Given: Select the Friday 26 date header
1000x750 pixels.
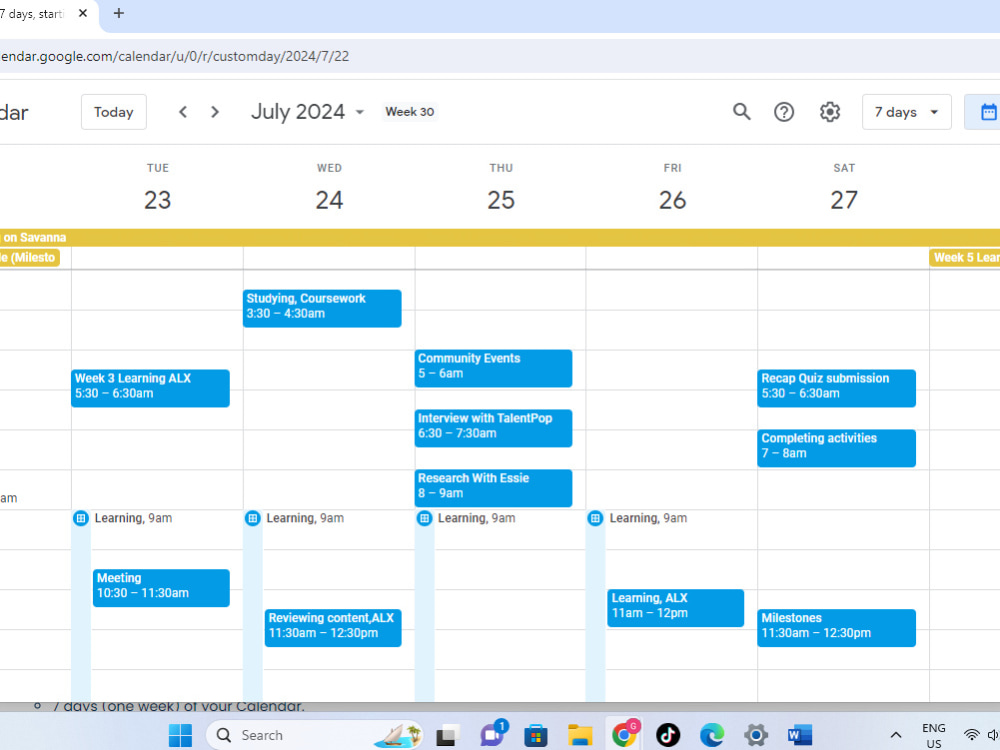Looking at the screenshot, I should point(672,200).
